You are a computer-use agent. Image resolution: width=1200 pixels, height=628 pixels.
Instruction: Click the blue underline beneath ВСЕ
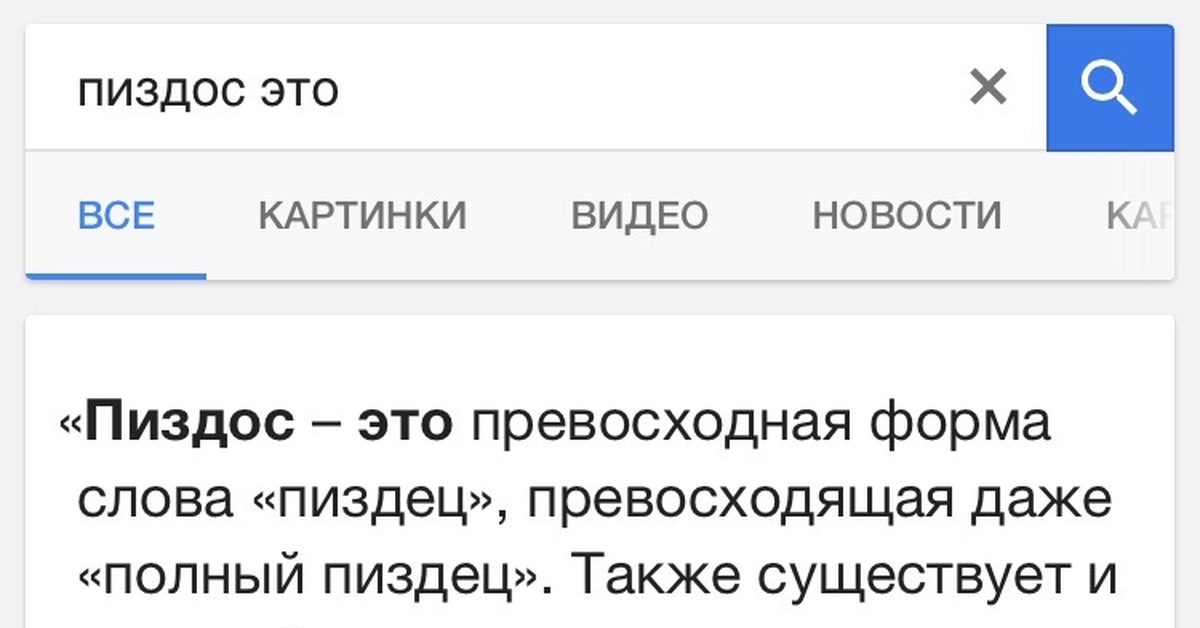(x=116, y=276)
